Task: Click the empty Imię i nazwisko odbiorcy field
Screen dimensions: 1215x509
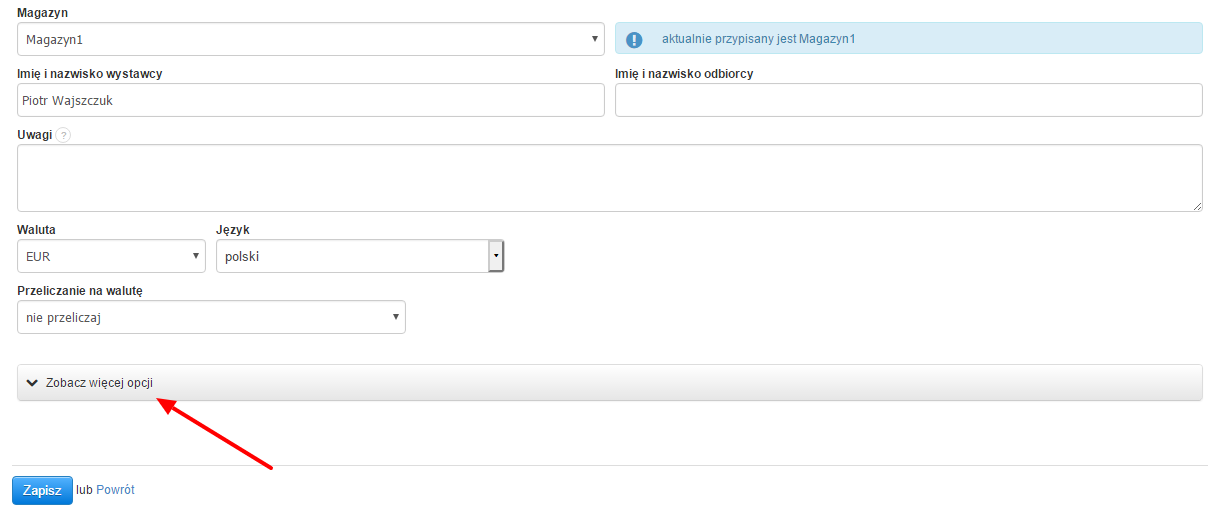Action: click(x=908, y=100)
